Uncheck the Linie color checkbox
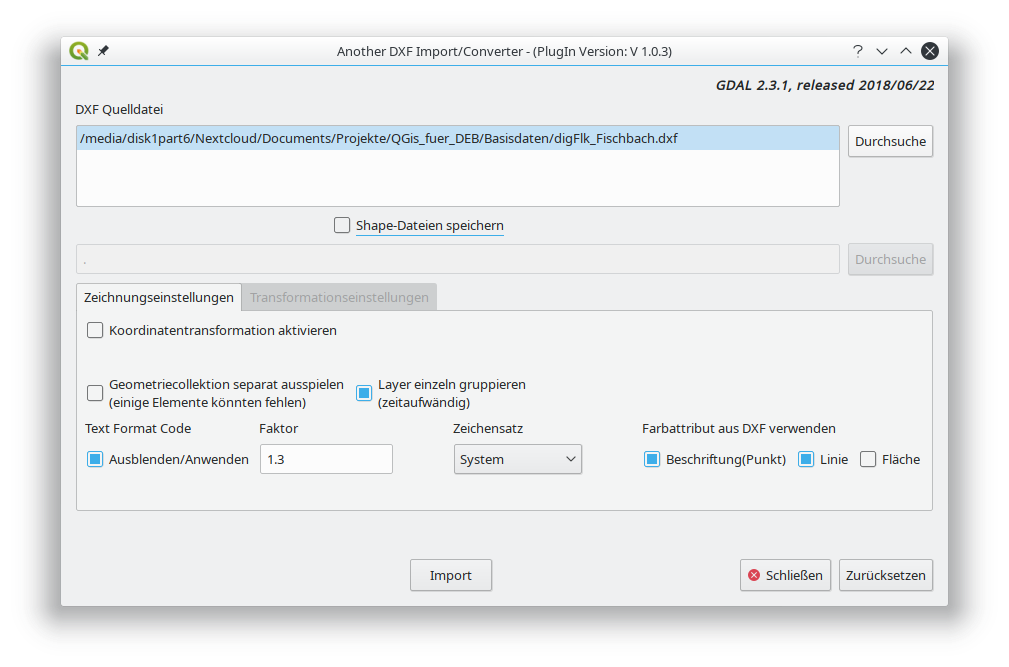The width and height of the screenshot is (1009, 667). pos(806,459)
